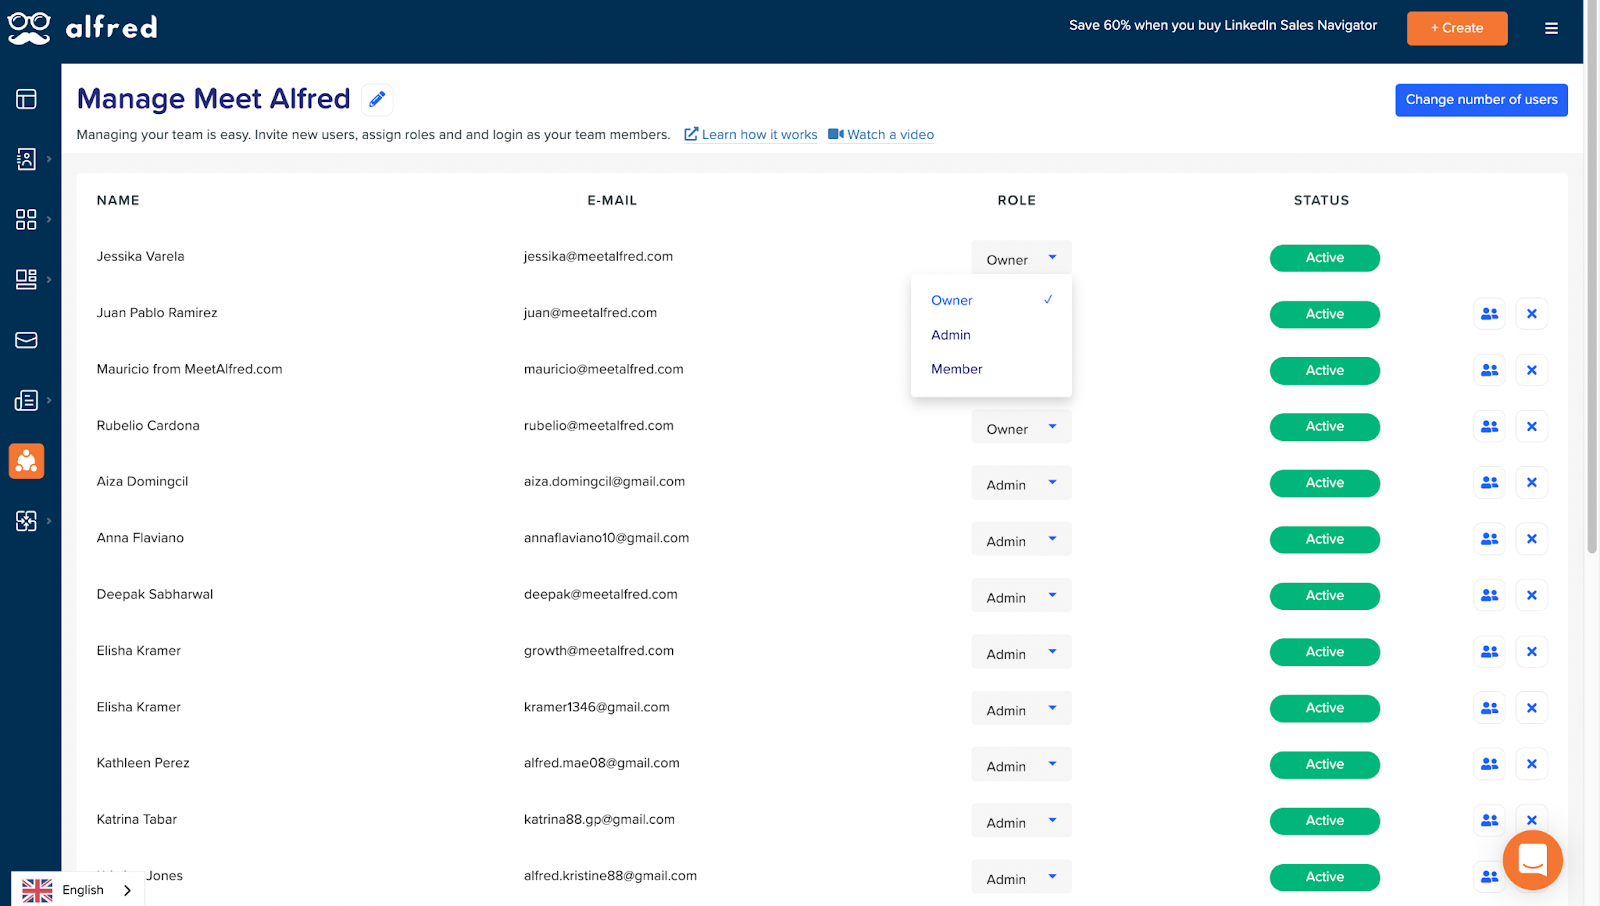Choose Member in role menu
The height and width of the screenshot is (906, 1600).
click(x=991, y=369)
